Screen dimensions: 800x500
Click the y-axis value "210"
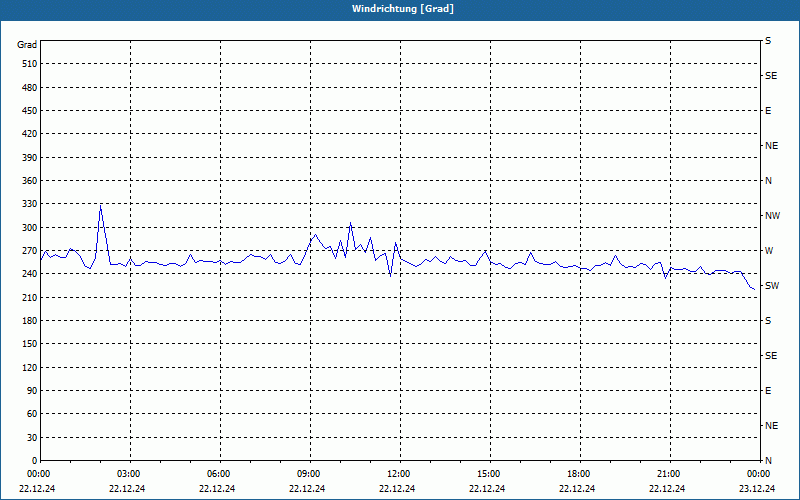coord(30,297)
